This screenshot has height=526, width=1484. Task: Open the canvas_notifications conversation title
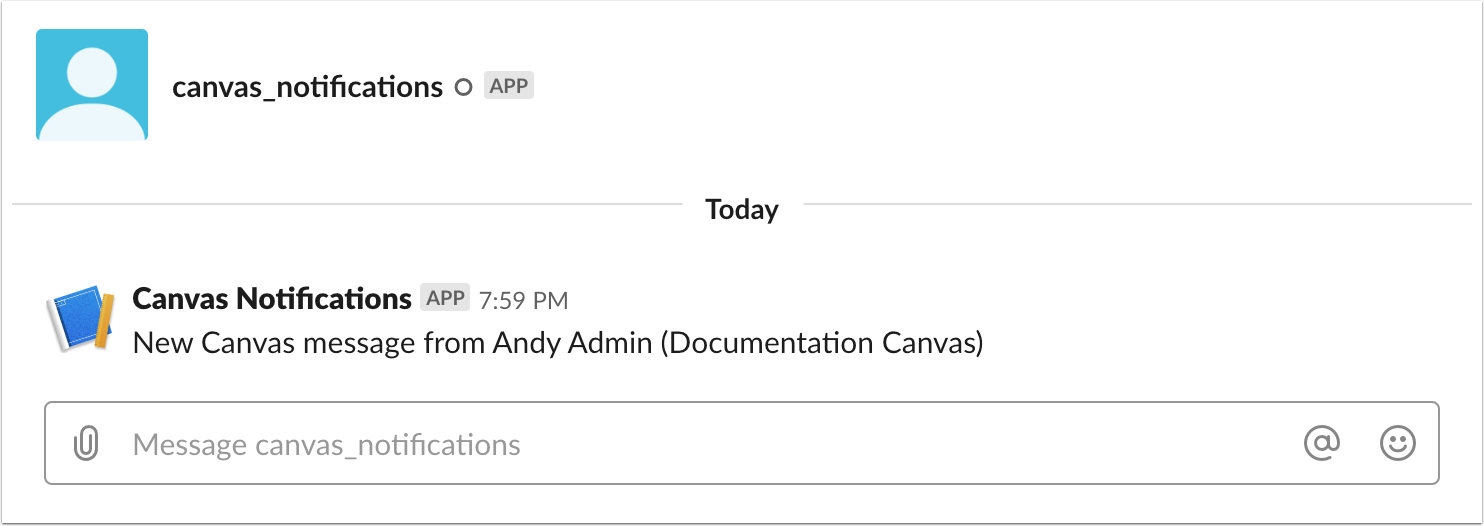pos(307,87)
